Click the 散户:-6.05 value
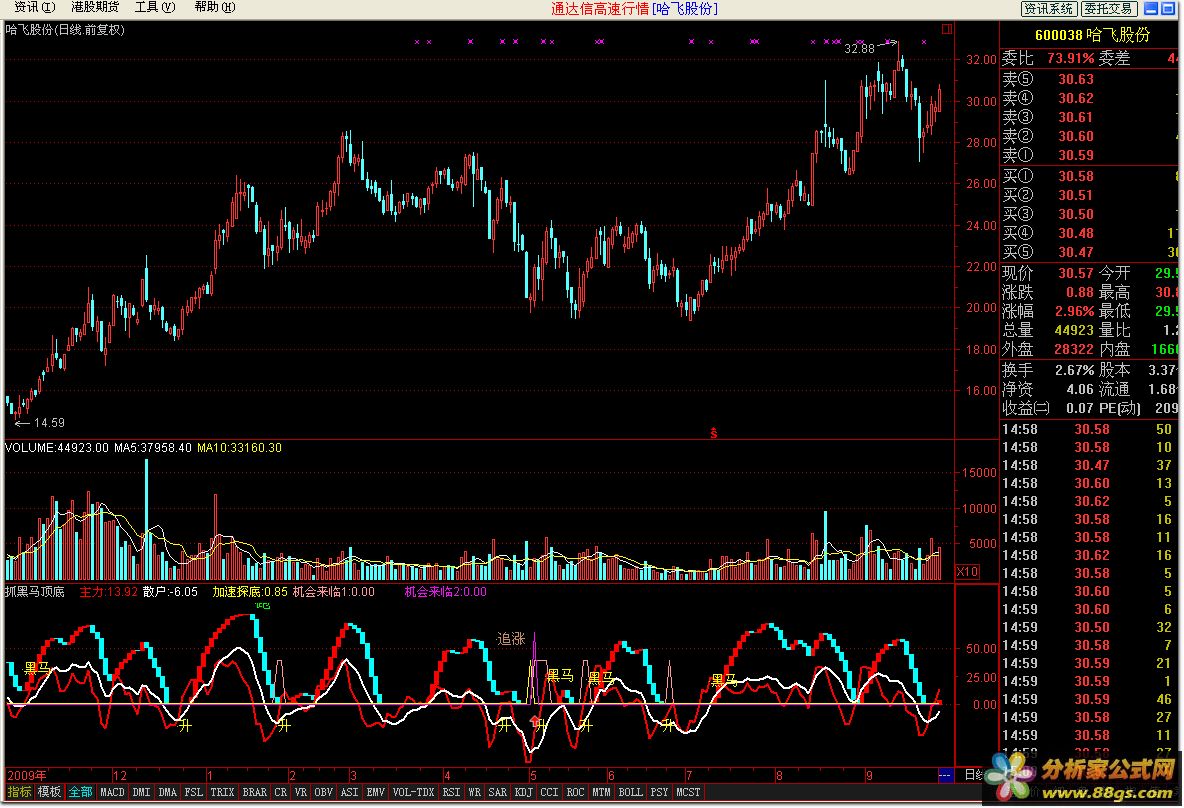The width and height of the screenshot is (1184, 808). click(x=170, y=592)
